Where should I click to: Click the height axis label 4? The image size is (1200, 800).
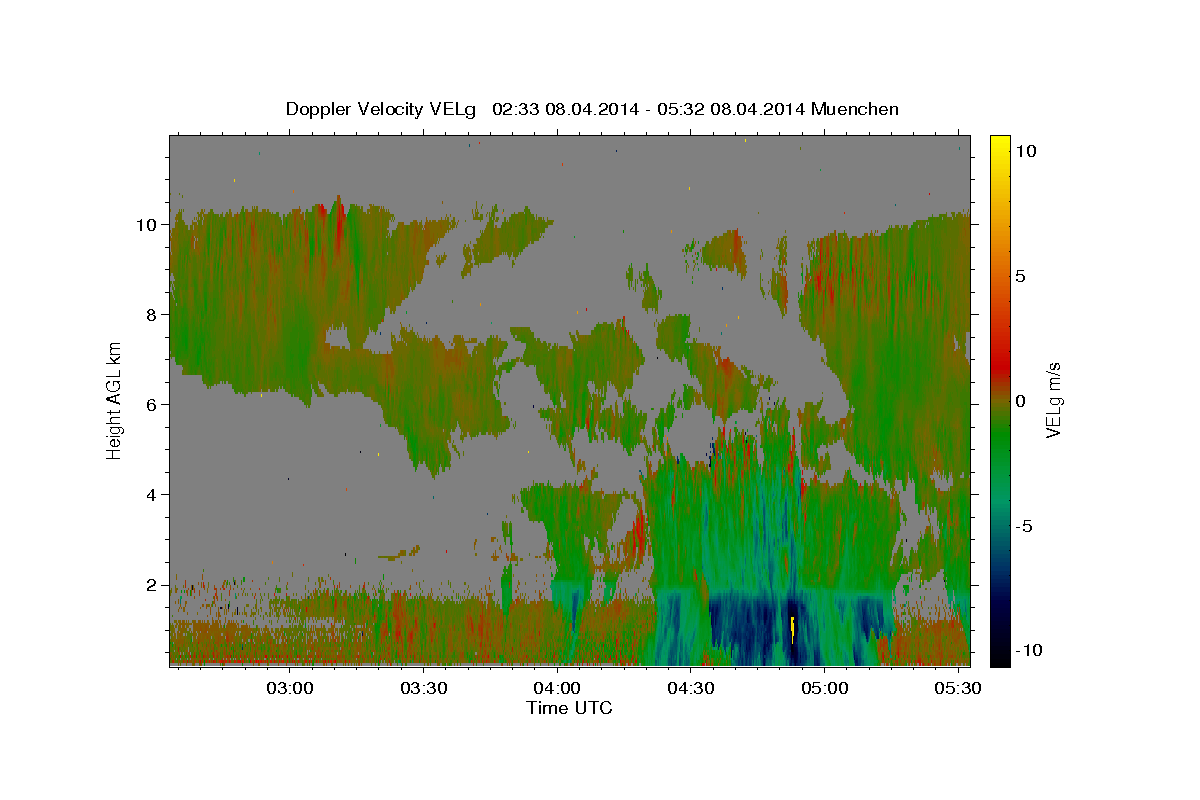pos(151,494)
